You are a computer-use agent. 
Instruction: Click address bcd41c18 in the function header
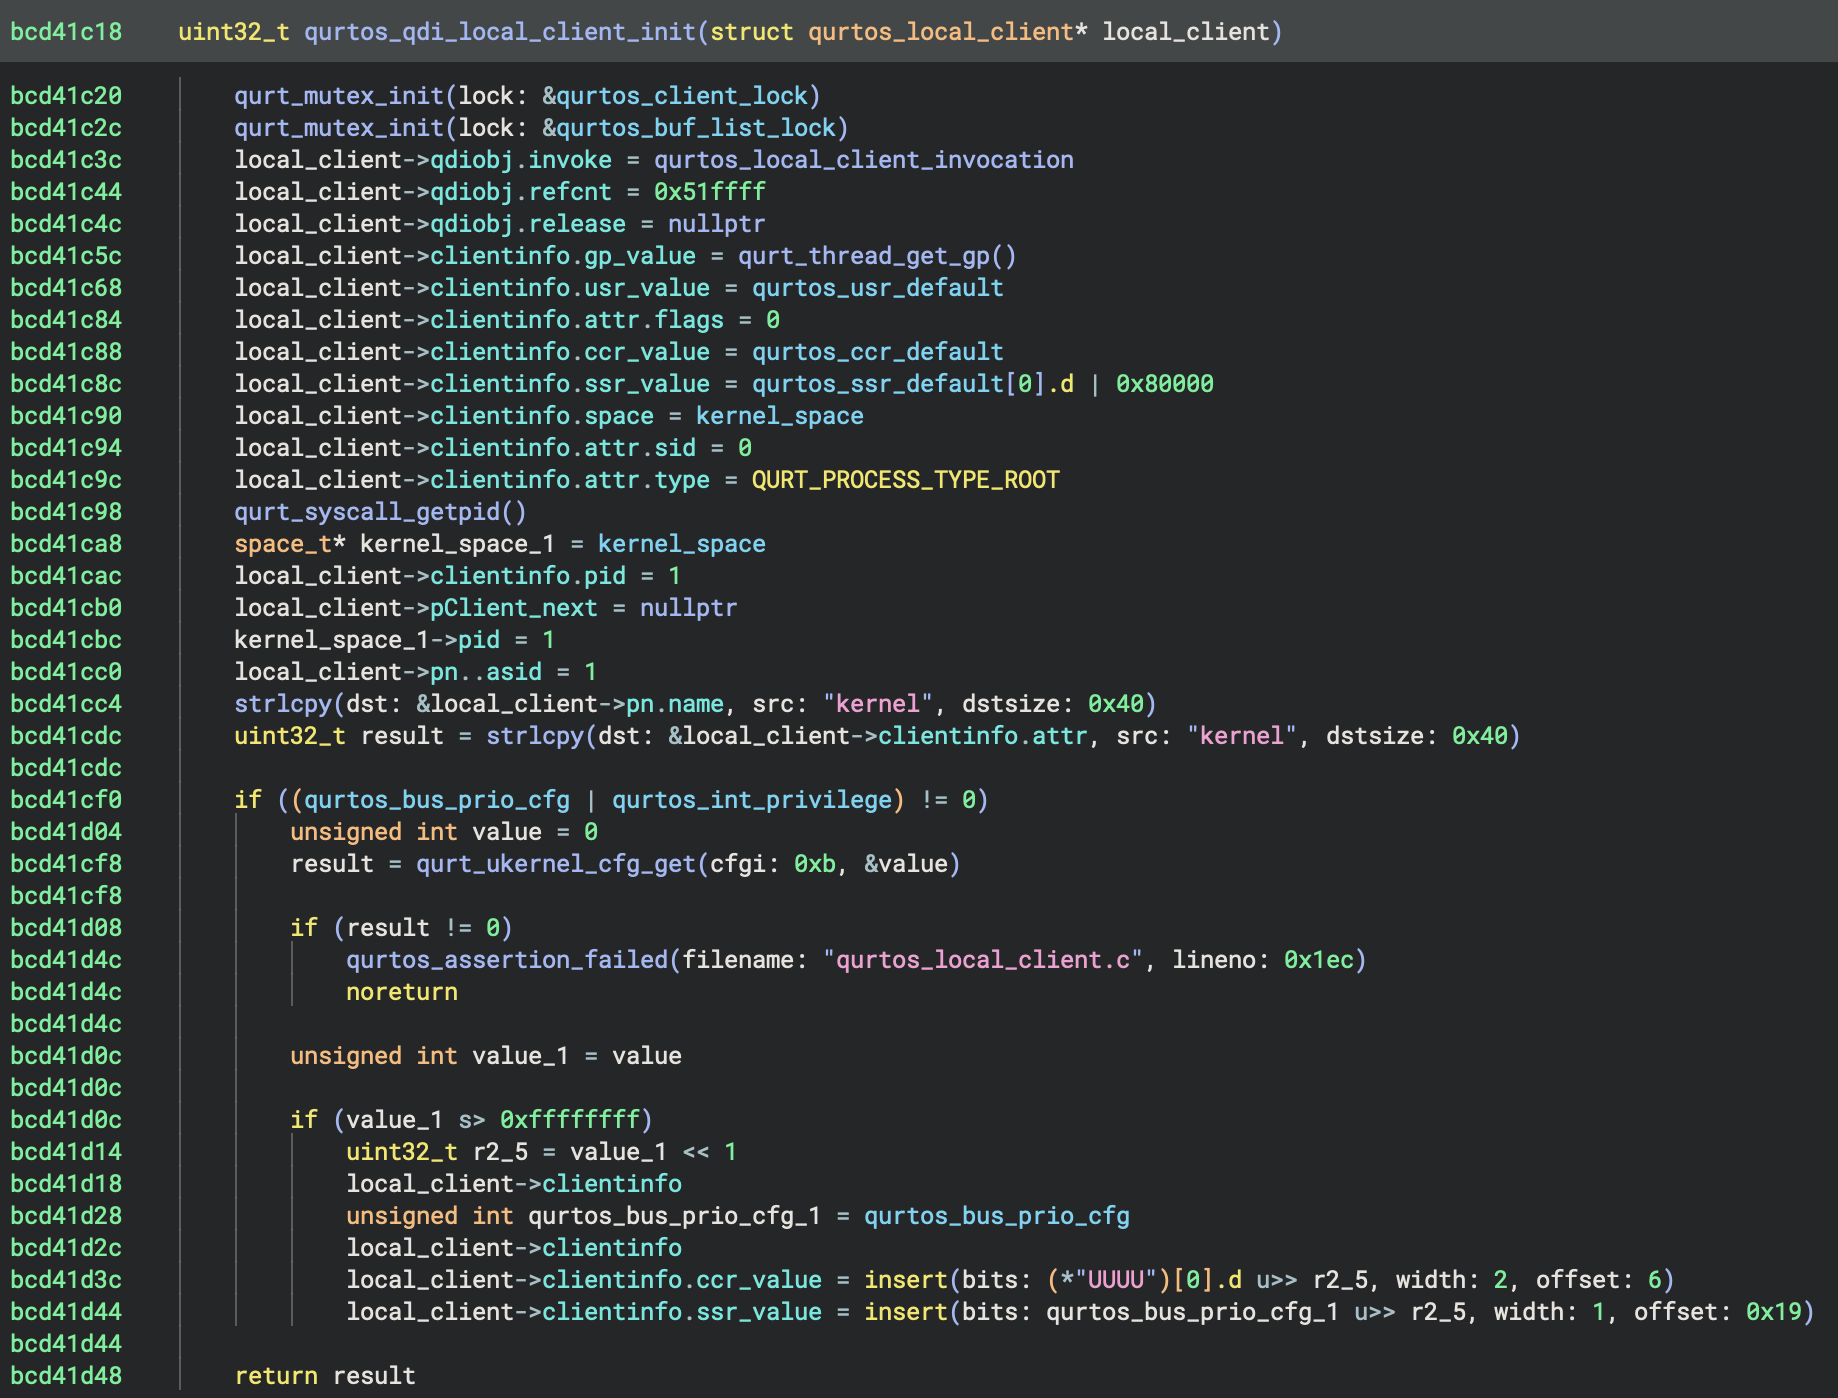click(x=66, y=32)
